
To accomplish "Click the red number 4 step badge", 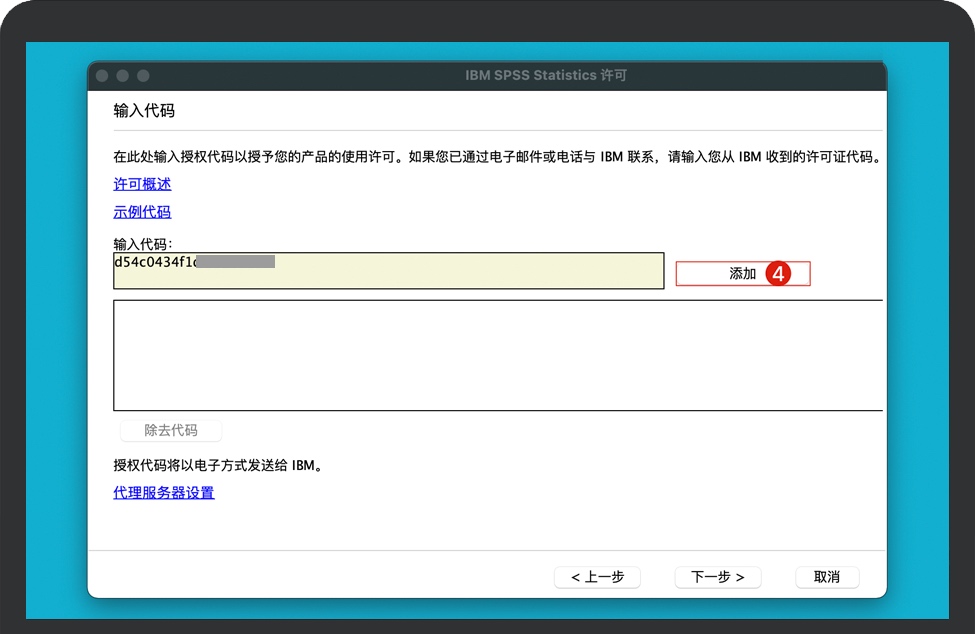I will click(x=779, y=273).
